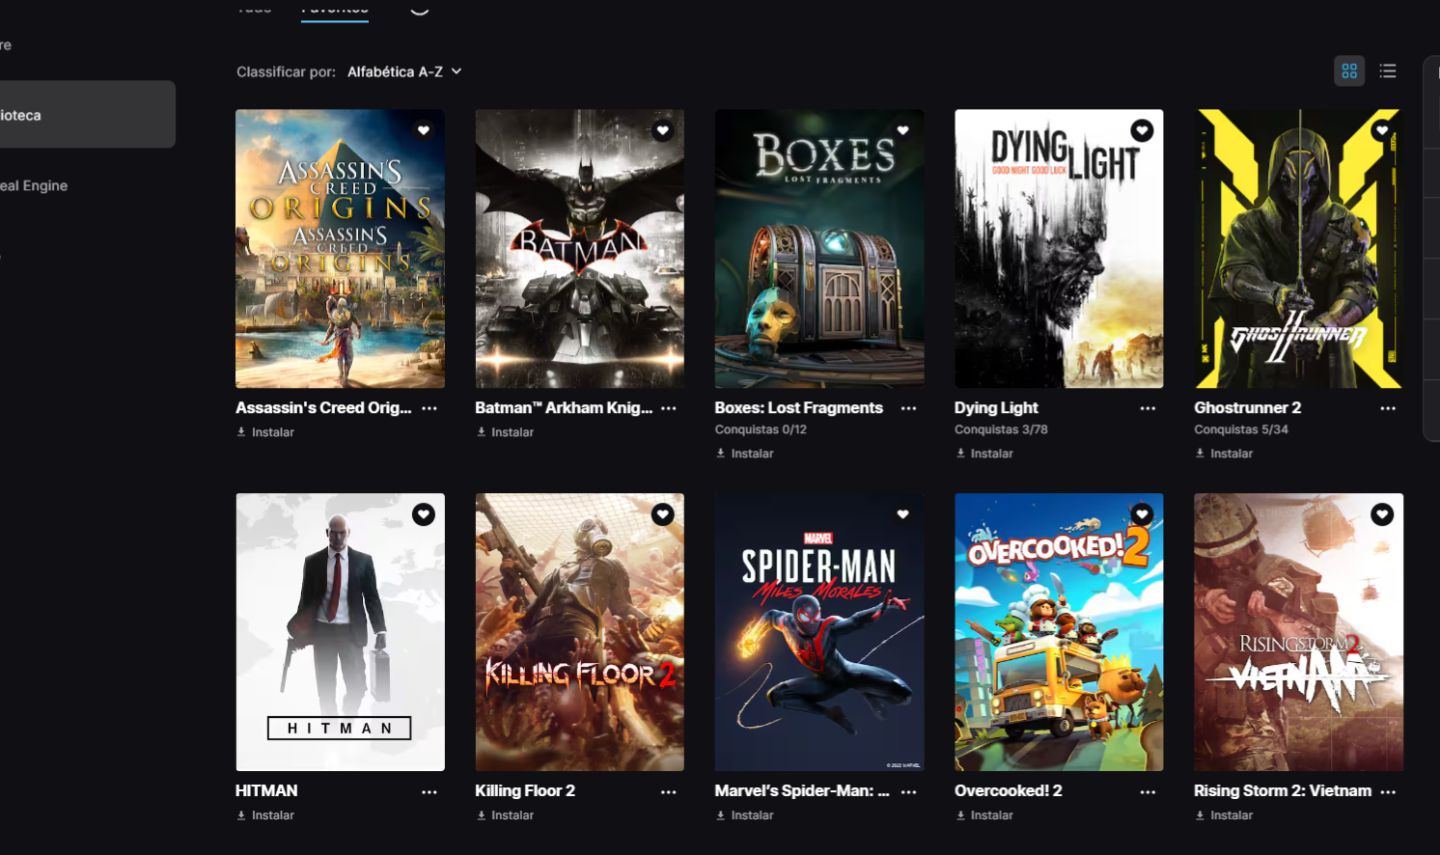Toggle favorite heart on Rising Storm 2

point(1382,514)
